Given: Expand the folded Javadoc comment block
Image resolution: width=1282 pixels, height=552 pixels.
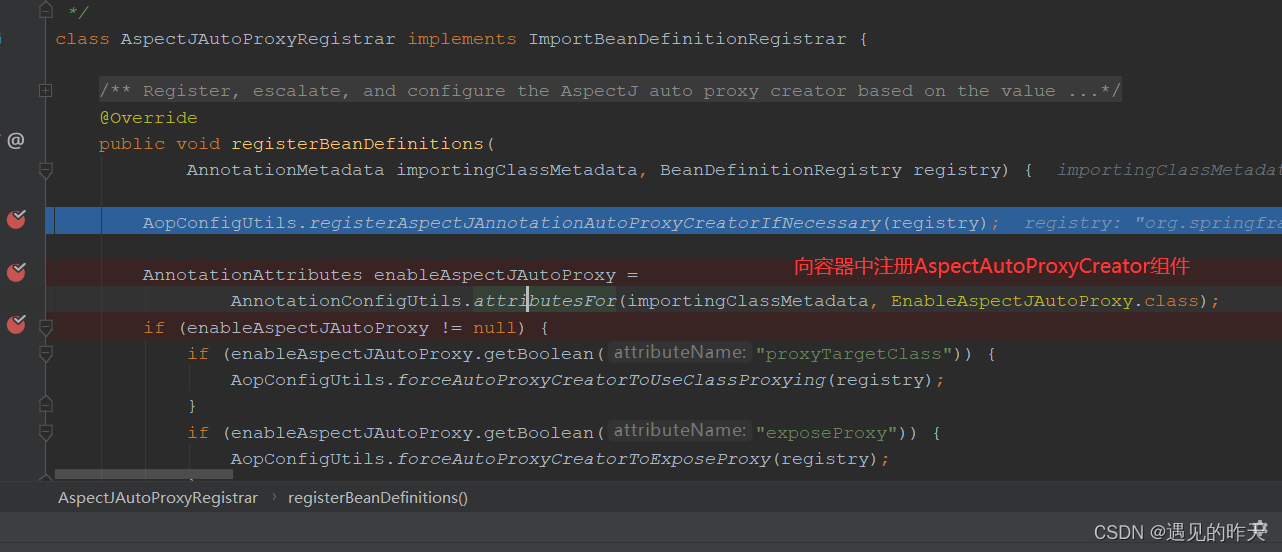Looking at the screenshot, I should point(45,91).
